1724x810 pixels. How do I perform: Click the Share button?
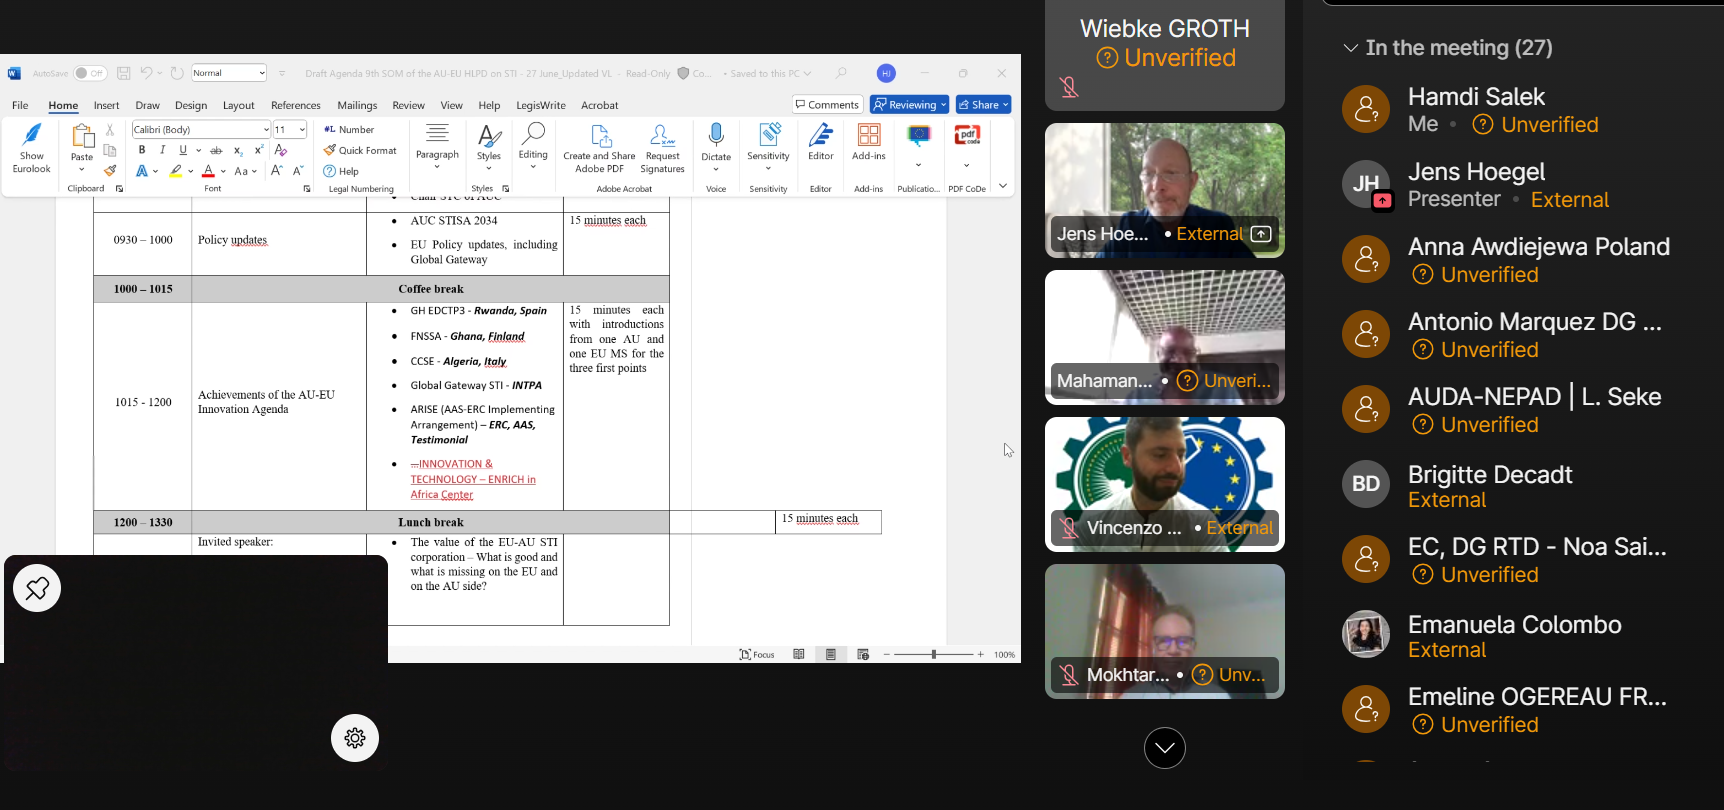click(x=984, y=104)
